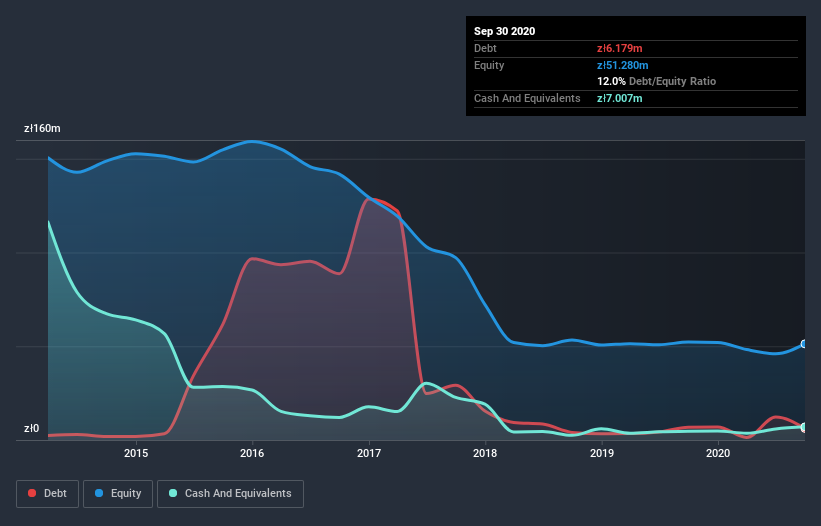Click the 2020 x-axis label

point(718,453)
